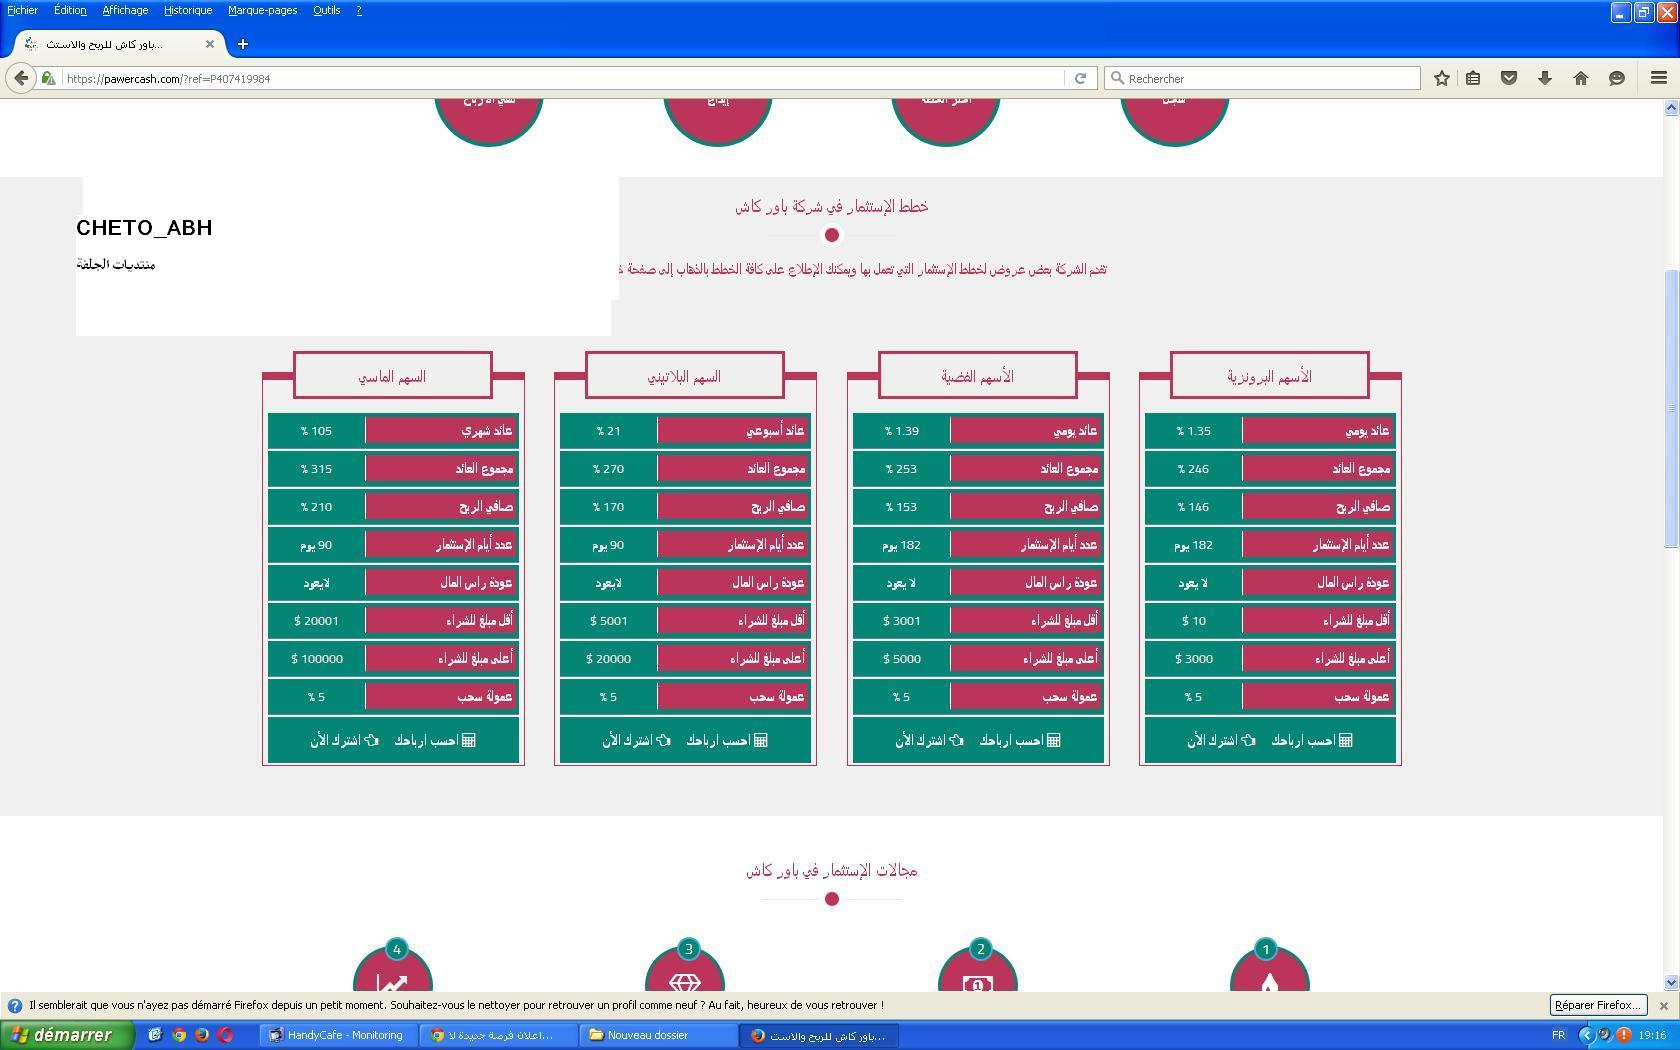Click the silver plan $ 3001 minimum value
This screenshot has width=1680, height=1050.
(902, 621)
